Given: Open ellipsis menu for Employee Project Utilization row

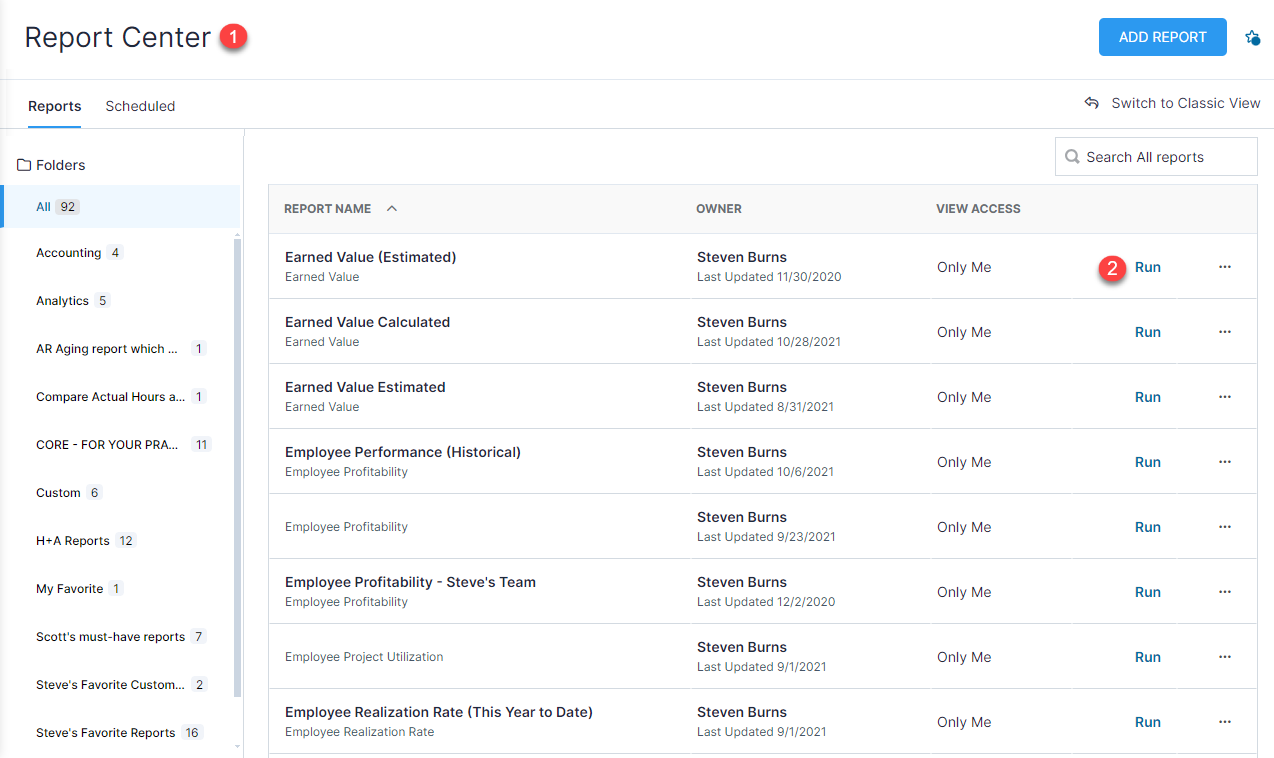Looking at the screenshot, I should click(x=1224, y=657).
